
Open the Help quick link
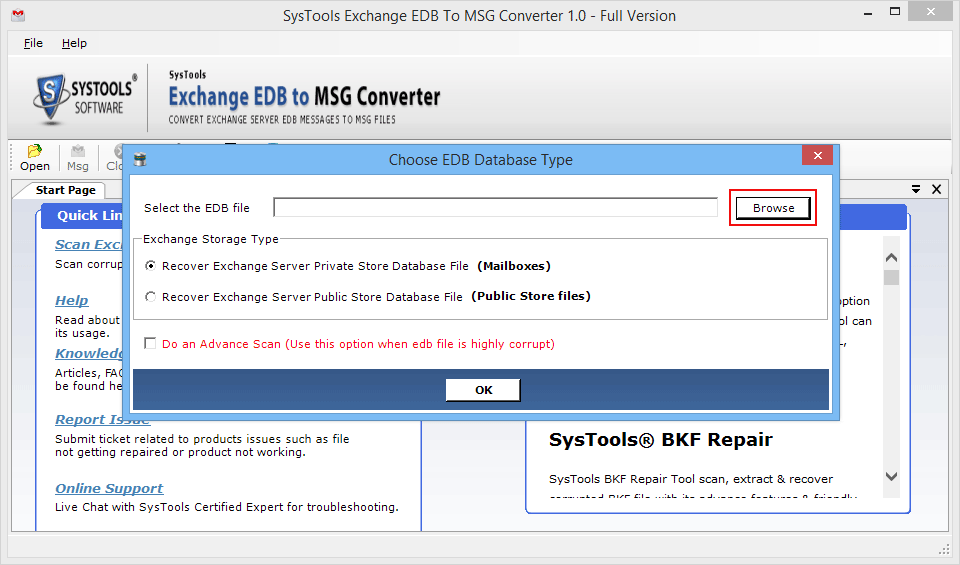(x=72, y=301)
